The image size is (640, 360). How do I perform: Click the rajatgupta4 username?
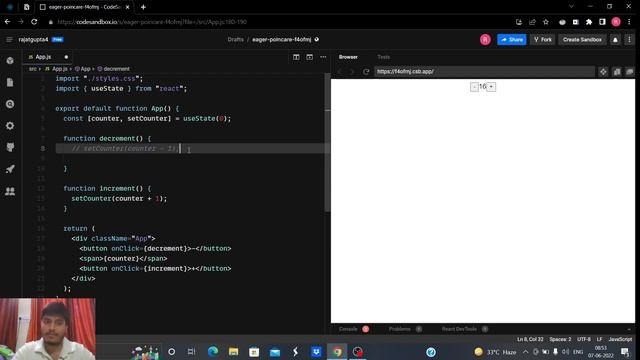point(33,40)
